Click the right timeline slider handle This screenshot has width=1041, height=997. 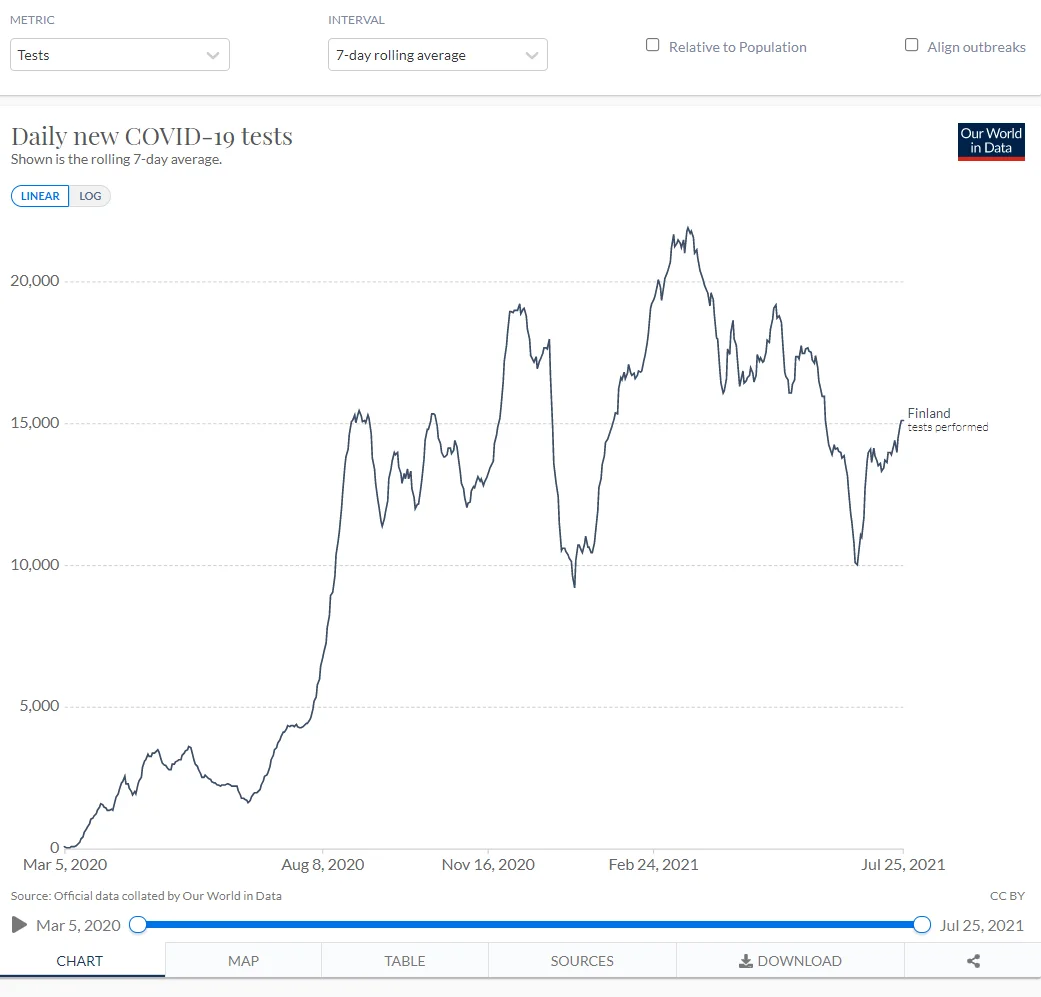pos(922,925)
